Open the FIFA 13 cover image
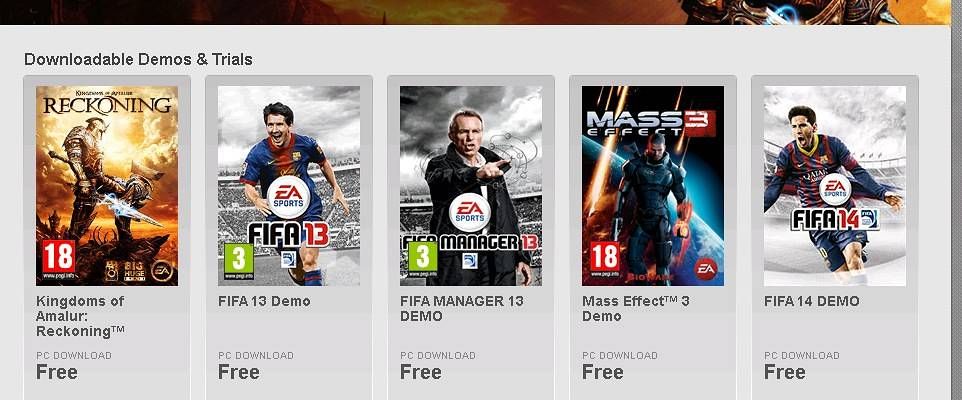The image size is (962, 400). [289, 186]
